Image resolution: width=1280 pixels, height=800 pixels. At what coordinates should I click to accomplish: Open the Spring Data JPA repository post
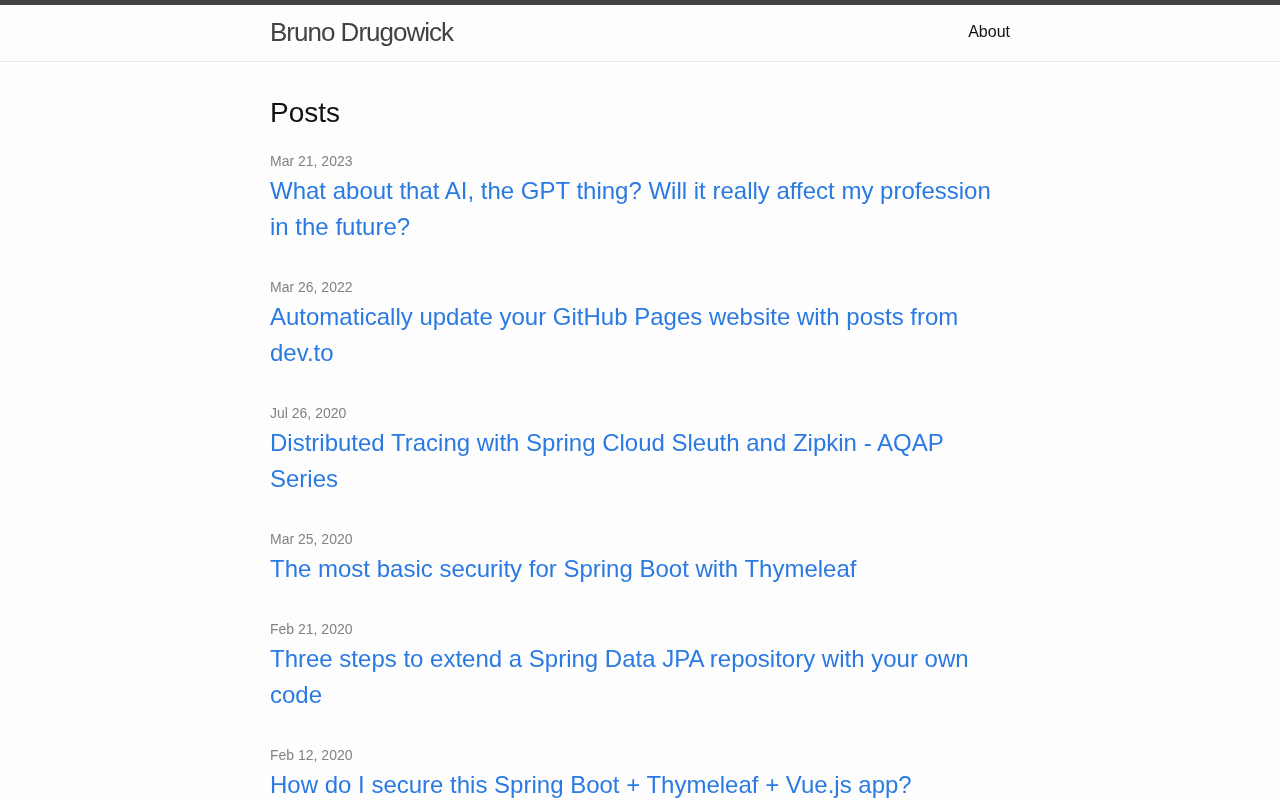pyautogui.click(x=619, y=659)
